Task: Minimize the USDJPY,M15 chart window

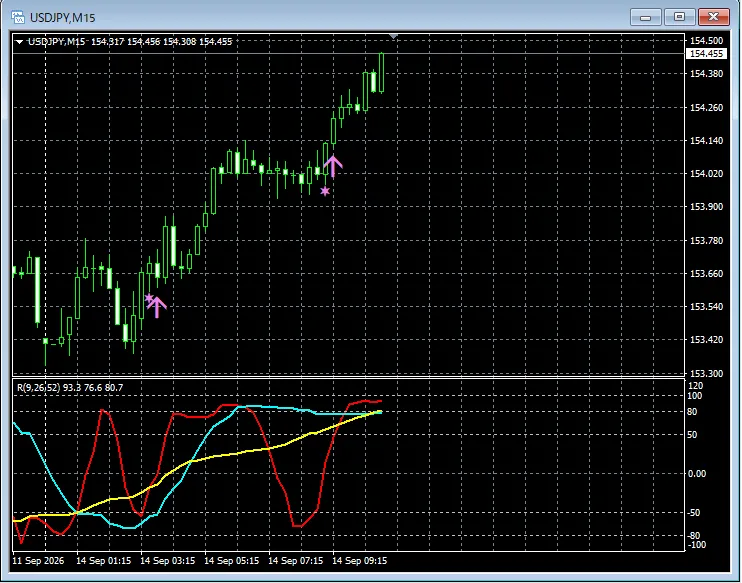Action: [645, 18]
